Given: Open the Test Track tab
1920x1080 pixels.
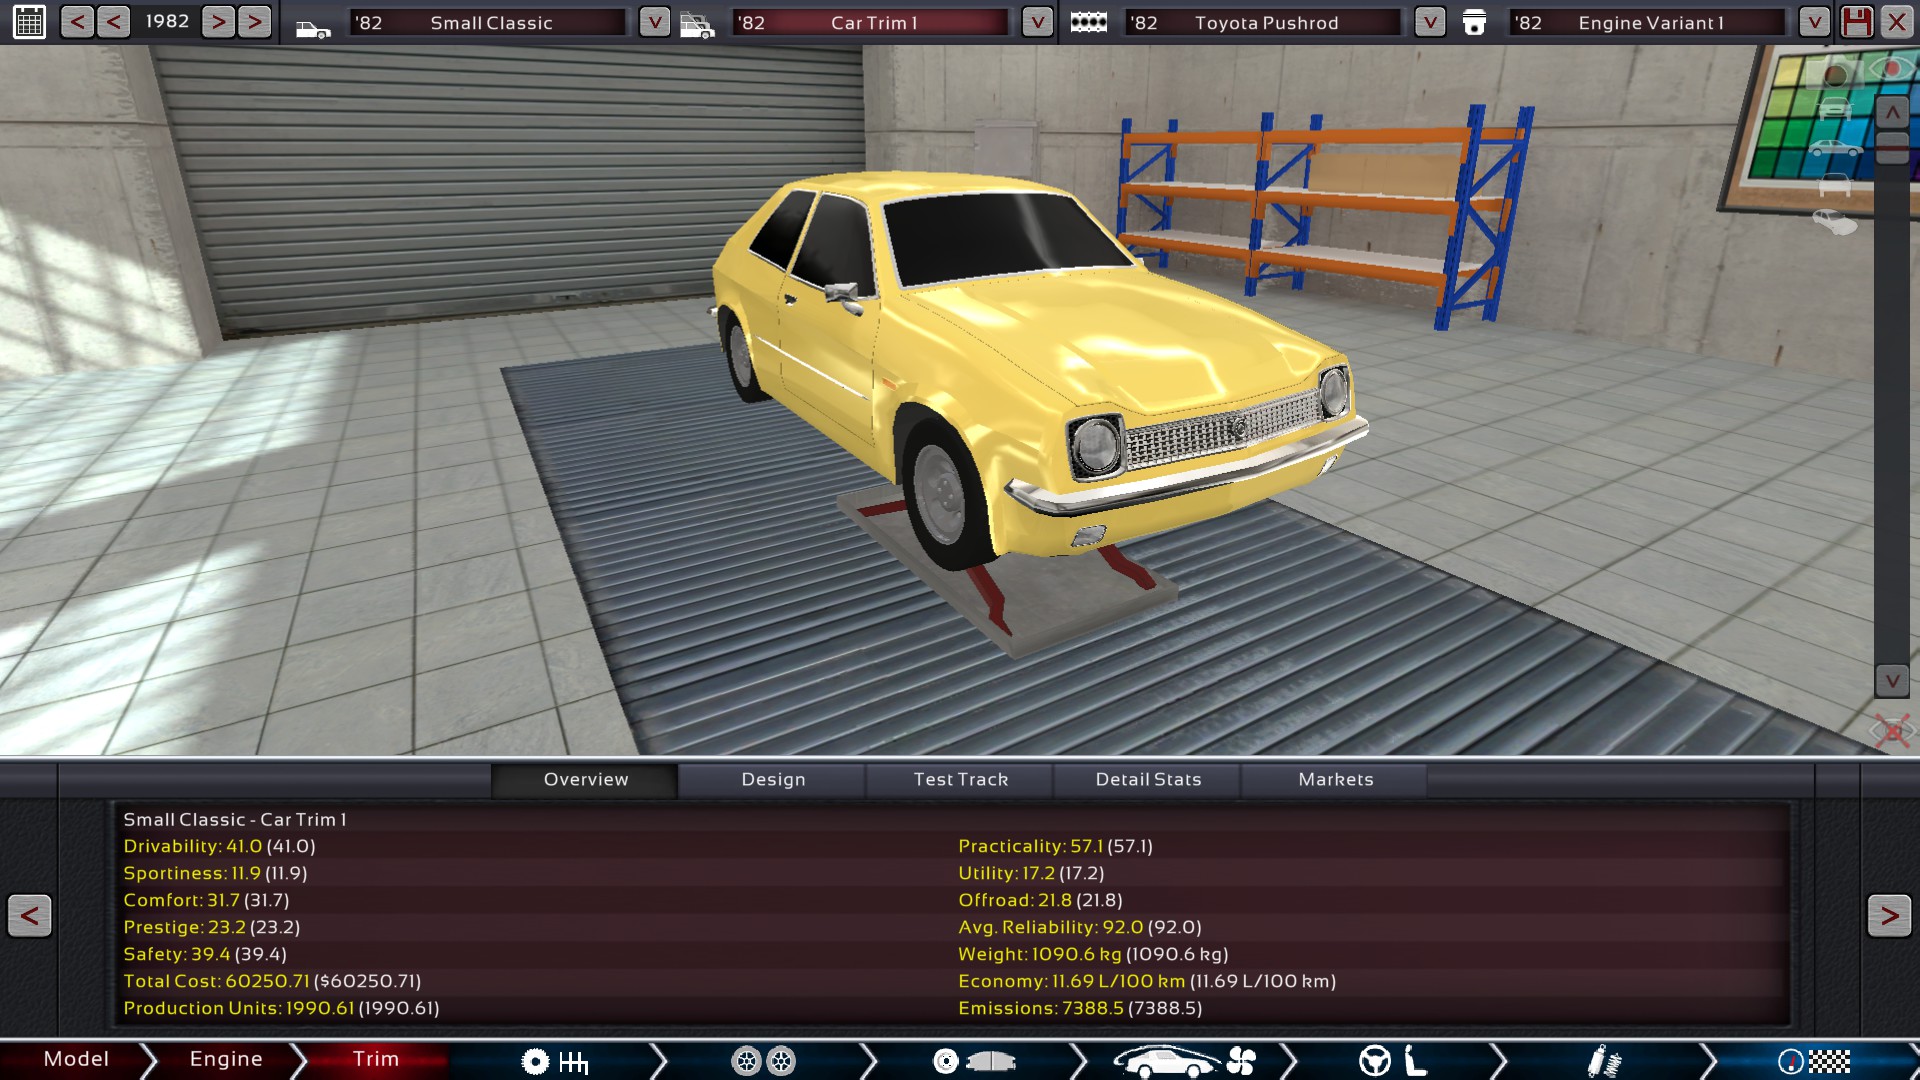Looking at the screenshot, I should pos(960,780).
